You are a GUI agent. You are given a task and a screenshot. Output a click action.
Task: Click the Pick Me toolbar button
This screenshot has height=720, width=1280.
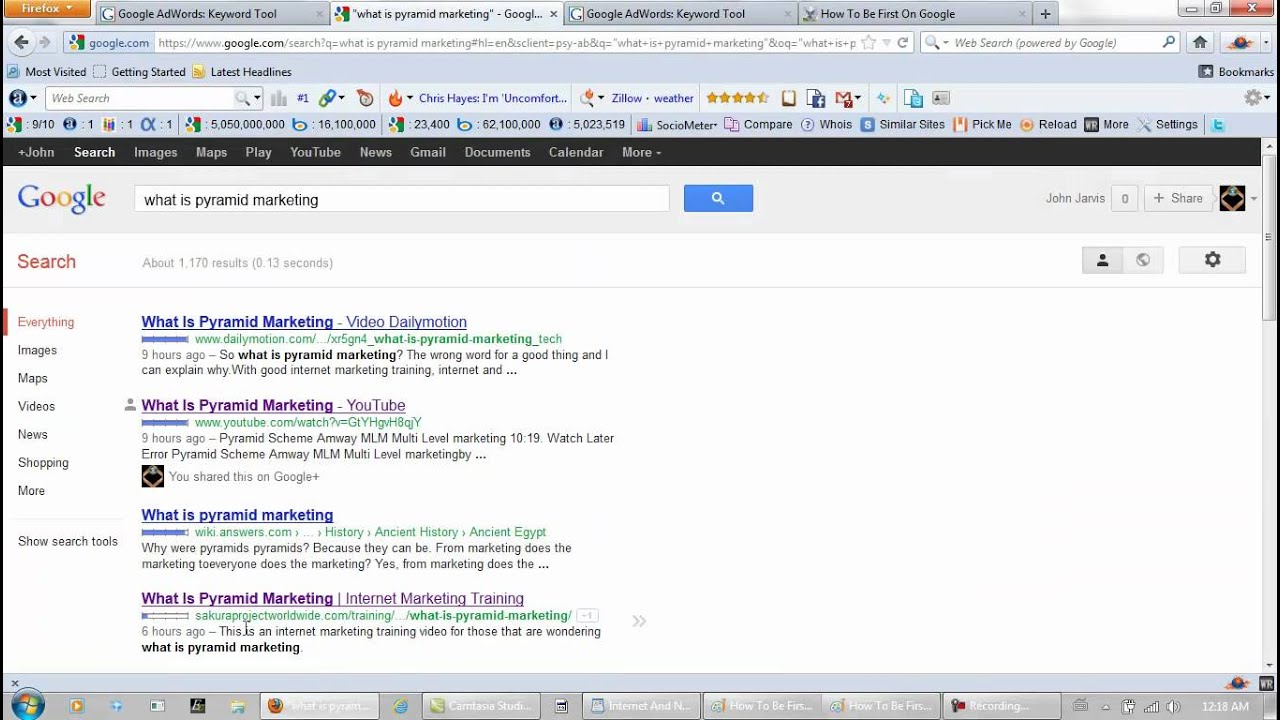click(982, 125)
